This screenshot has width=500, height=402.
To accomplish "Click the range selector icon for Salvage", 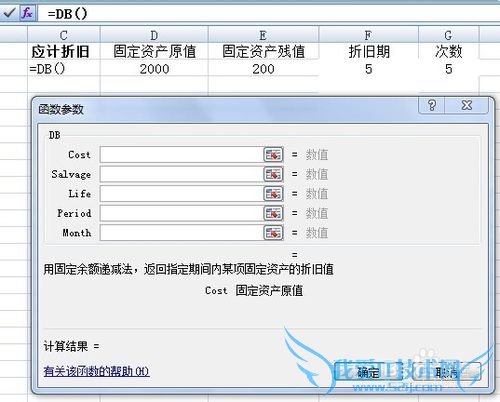I will click(273, 174).
